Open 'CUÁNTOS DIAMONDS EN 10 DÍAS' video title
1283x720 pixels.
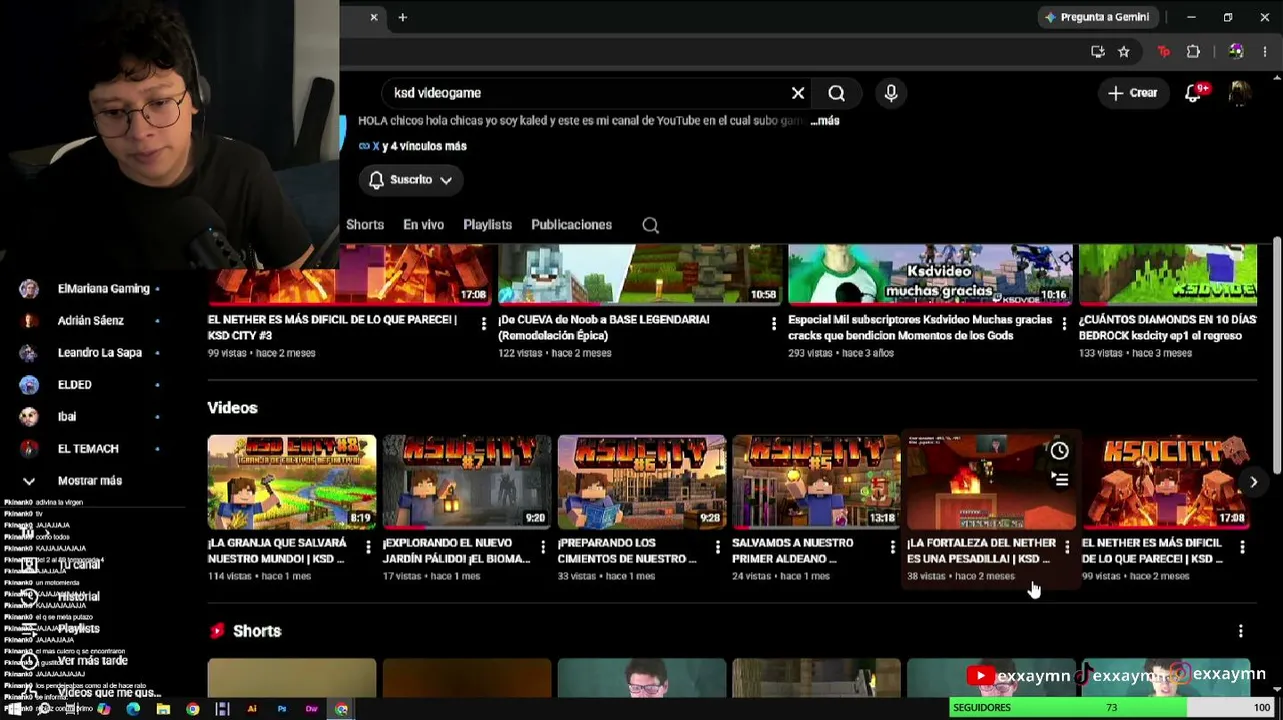click(1167, 328)
